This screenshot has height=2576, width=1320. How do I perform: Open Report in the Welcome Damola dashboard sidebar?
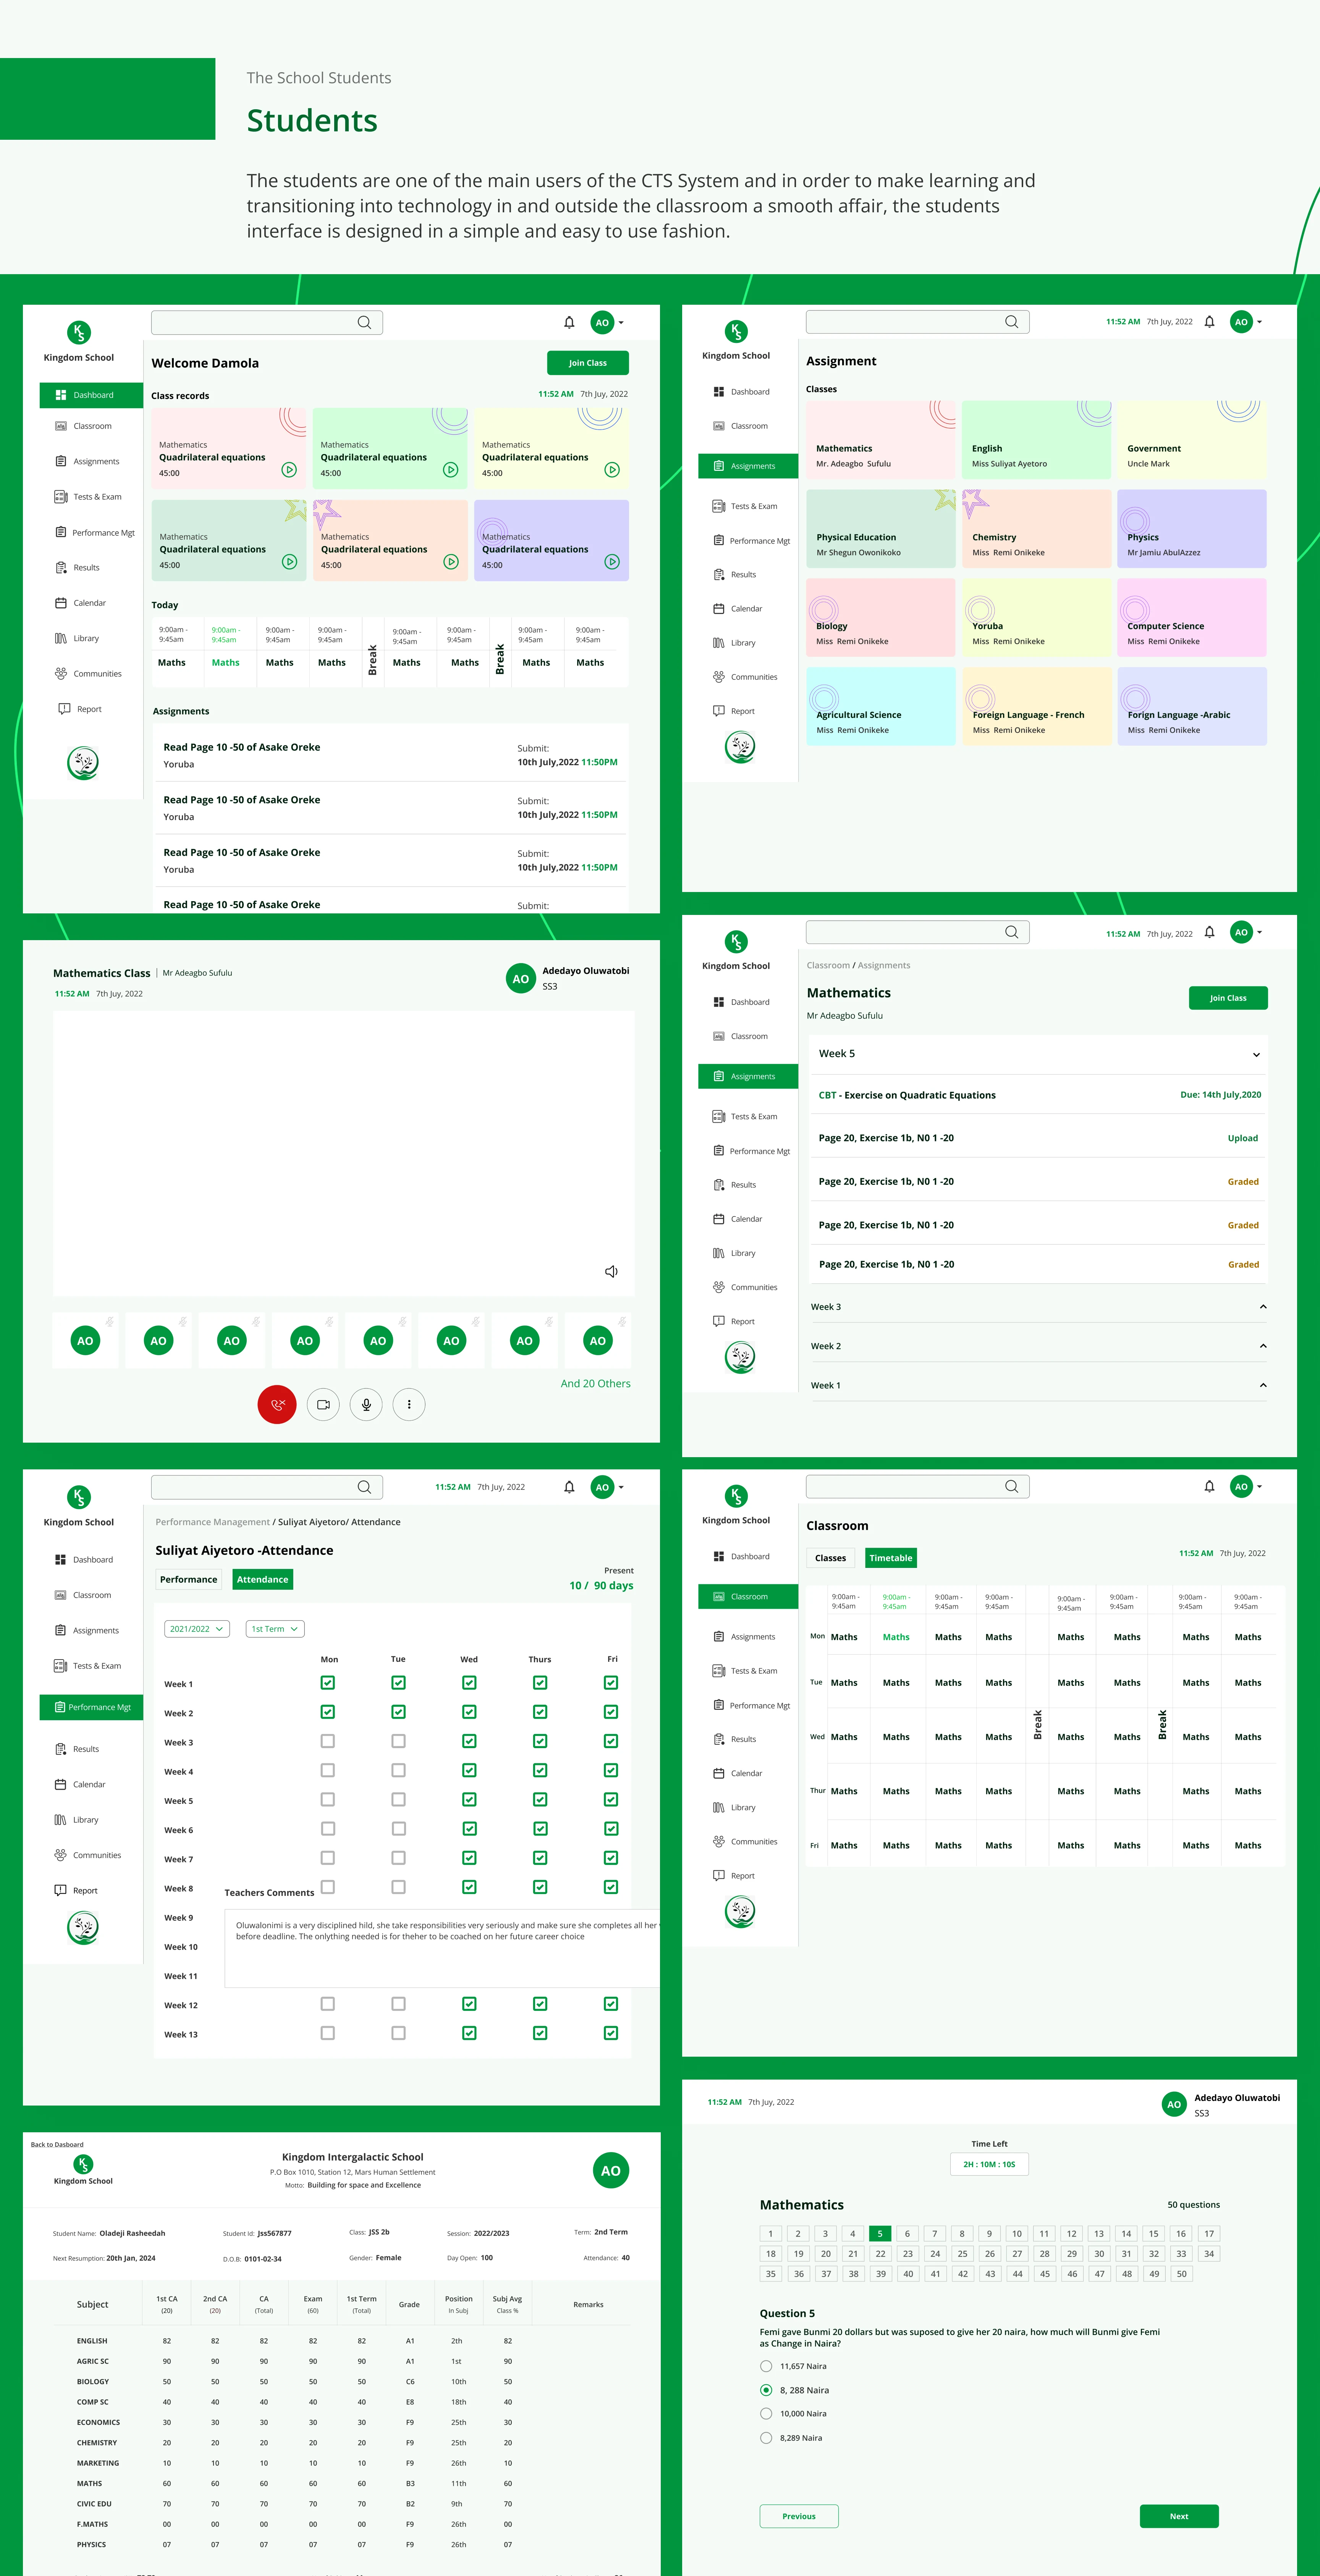tap(80, 709)
